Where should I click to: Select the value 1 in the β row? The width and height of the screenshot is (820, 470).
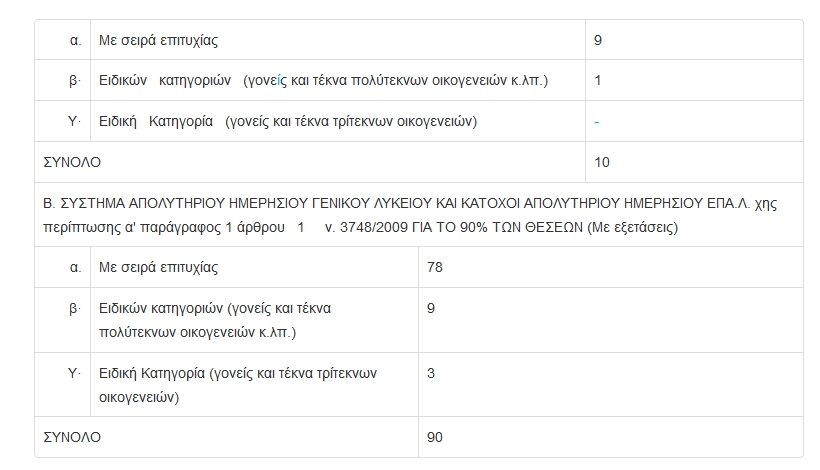coord(597,80)
